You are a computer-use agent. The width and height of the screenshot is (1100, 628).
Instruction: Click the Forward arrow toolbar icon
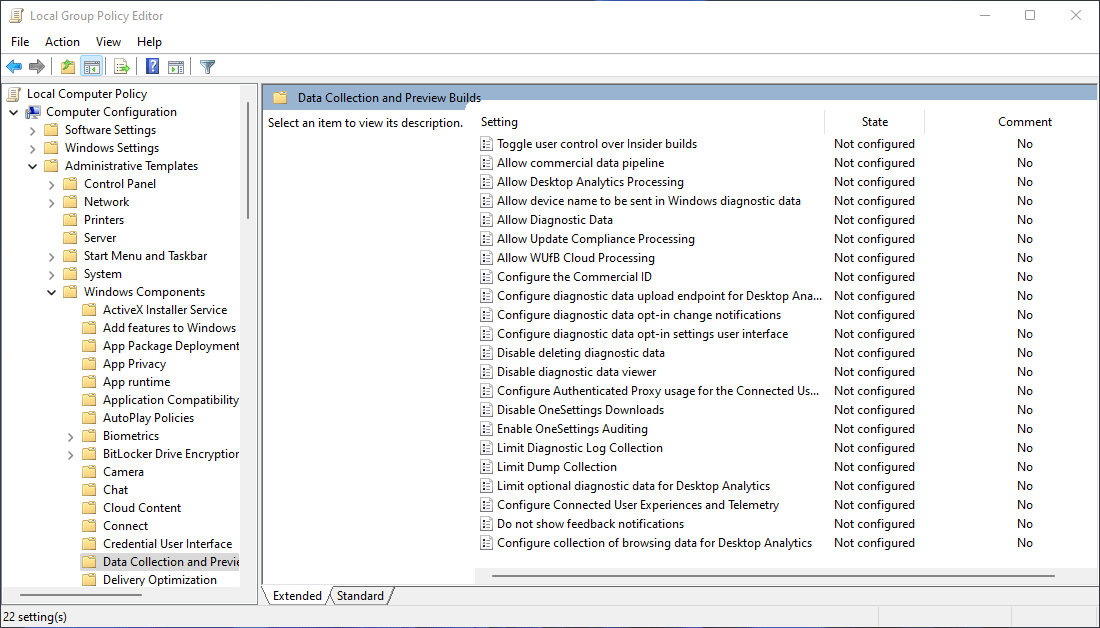(x=36, y=67)
